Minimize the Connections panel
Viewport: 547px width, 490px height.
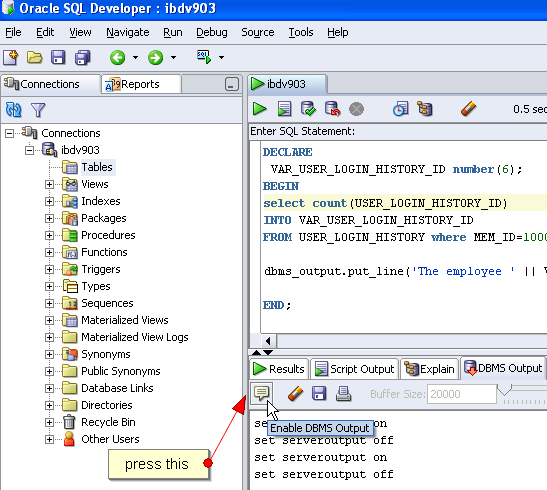pyautogui.click(x=231, y=84)
